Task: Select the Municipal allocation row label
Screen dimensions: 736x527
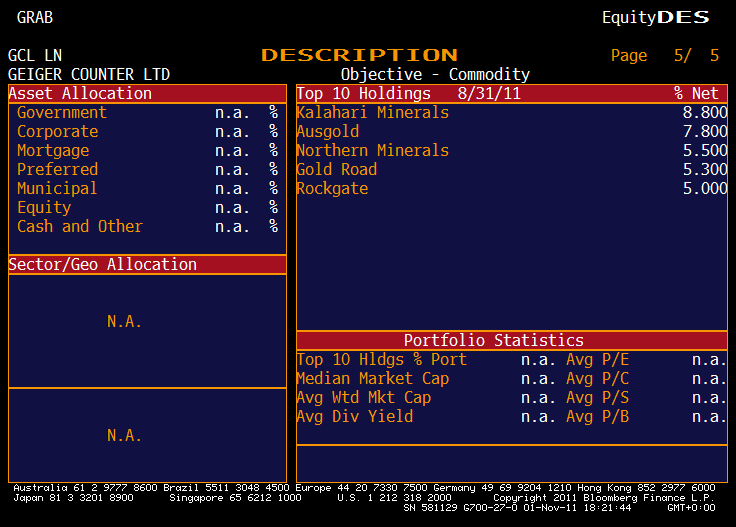Action: click(x=57, y=189)
